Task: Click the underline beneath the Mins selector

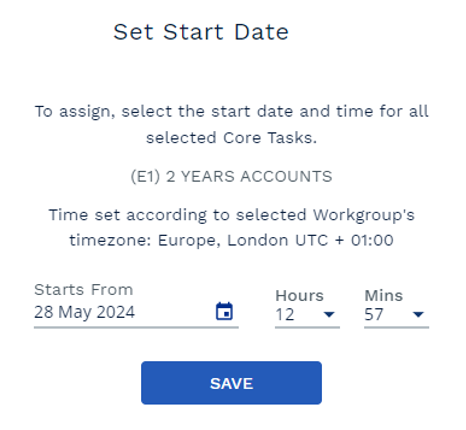Action: pos(396,327)
